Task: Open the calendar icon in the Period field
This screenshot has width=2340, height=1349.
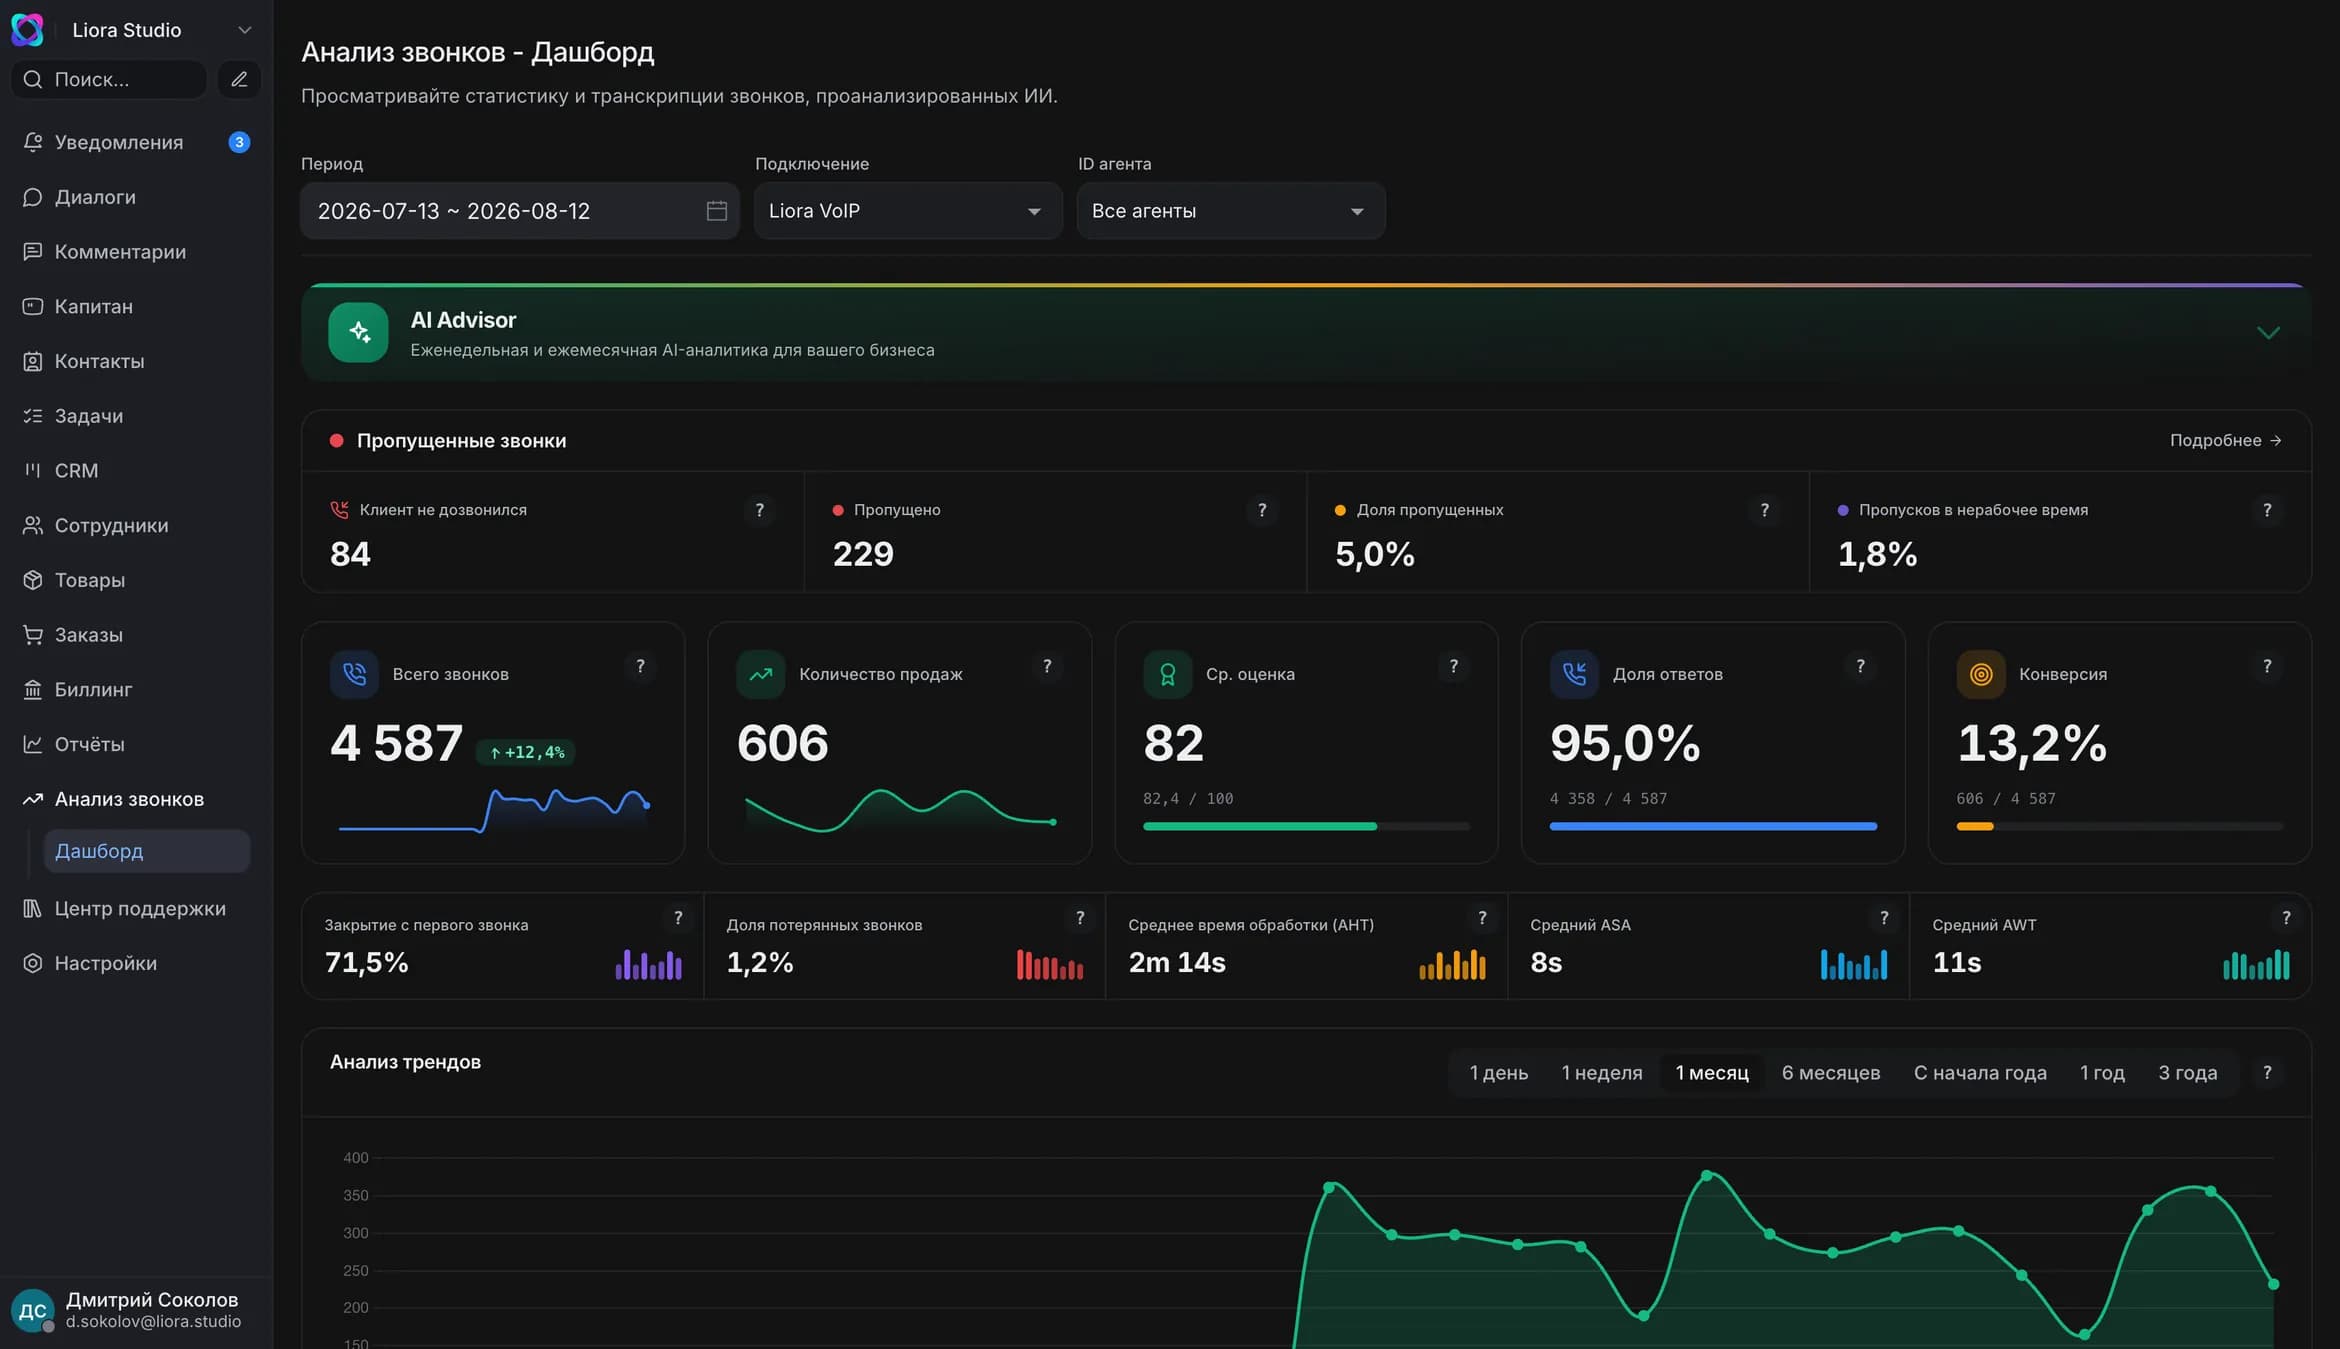Action: pyautogui.click(x=716, y=211)
